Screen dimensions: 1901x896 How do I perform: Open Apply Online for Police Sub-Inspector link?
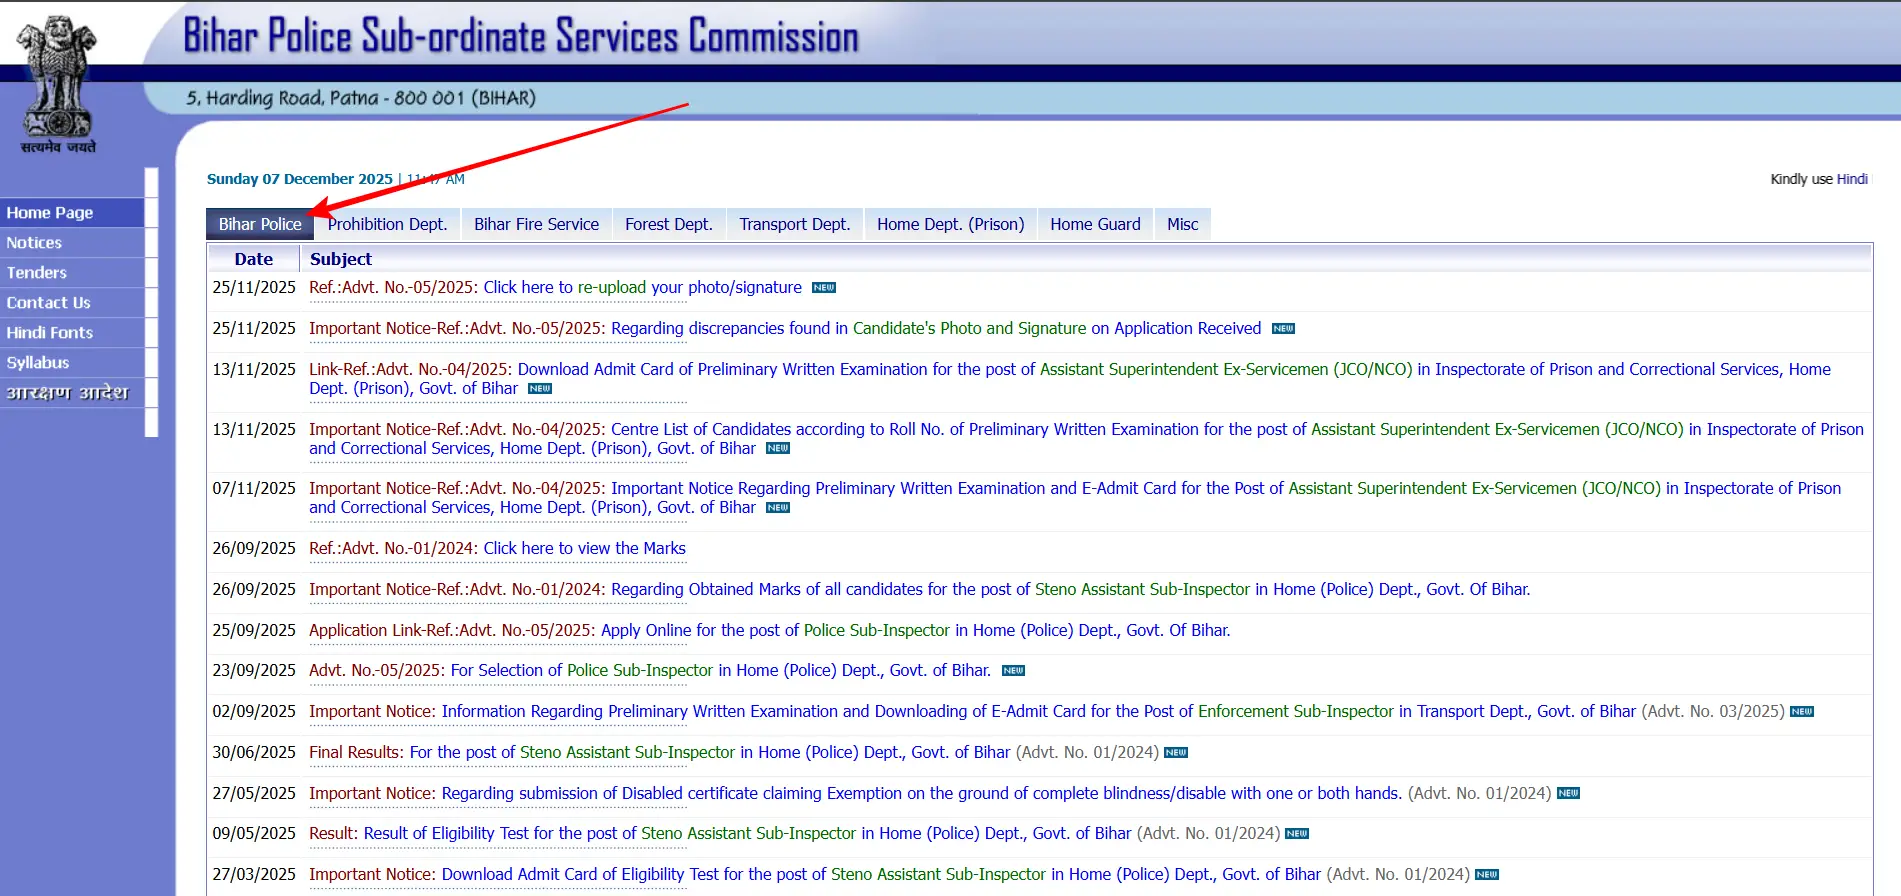coord(915,630)
